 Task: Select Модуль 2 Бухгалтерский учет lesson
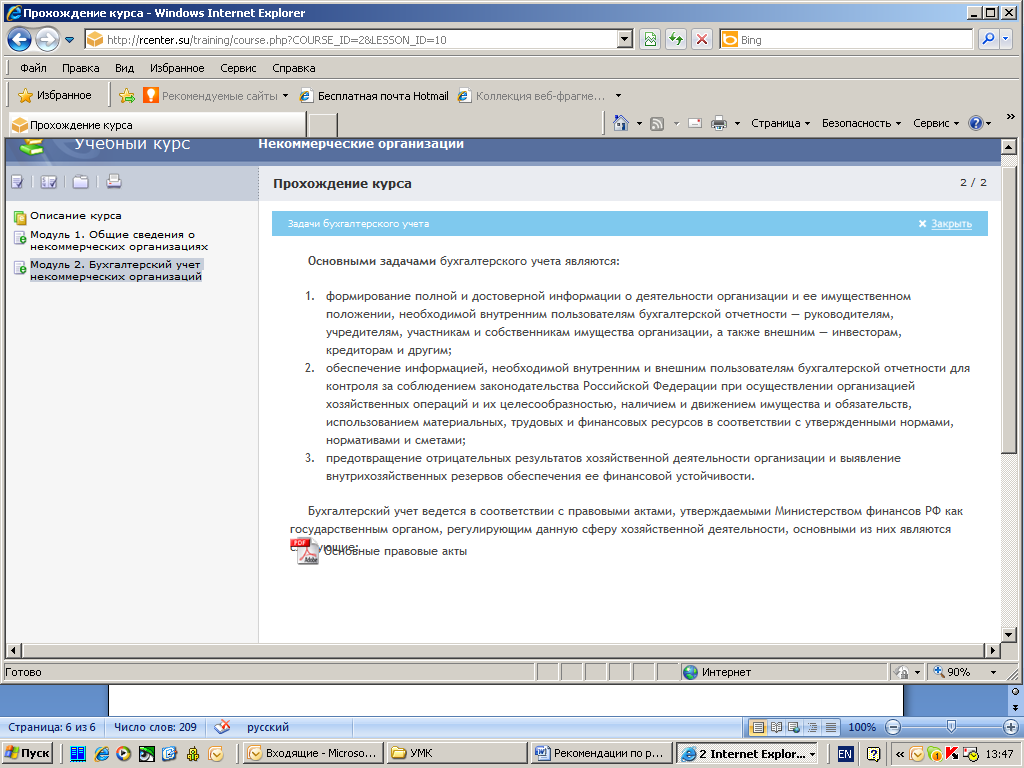116,270
